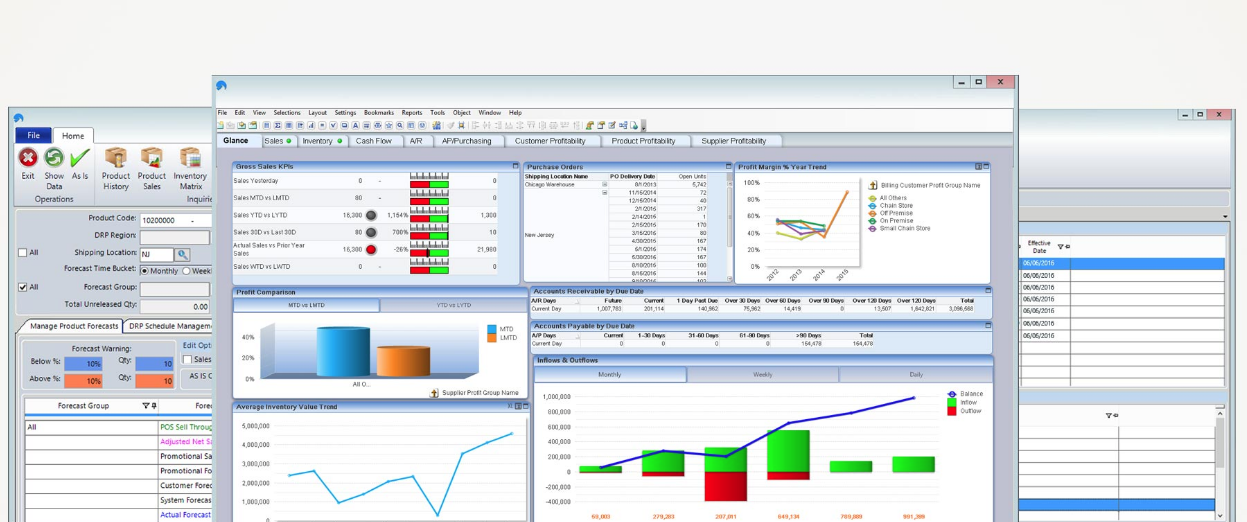Open the File menu in the dashboard window

click(223, 113)
